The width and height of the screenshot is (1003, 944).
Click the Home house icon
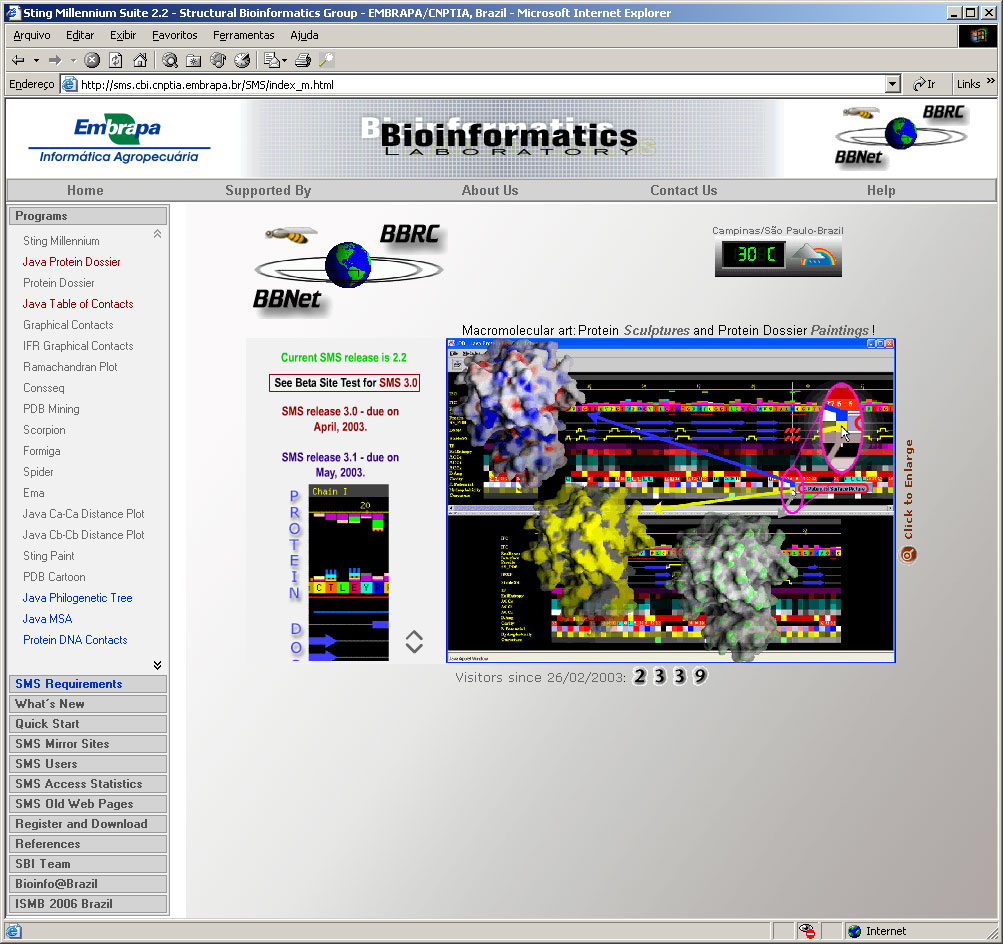pyautogui.click(x=139, y=60)
